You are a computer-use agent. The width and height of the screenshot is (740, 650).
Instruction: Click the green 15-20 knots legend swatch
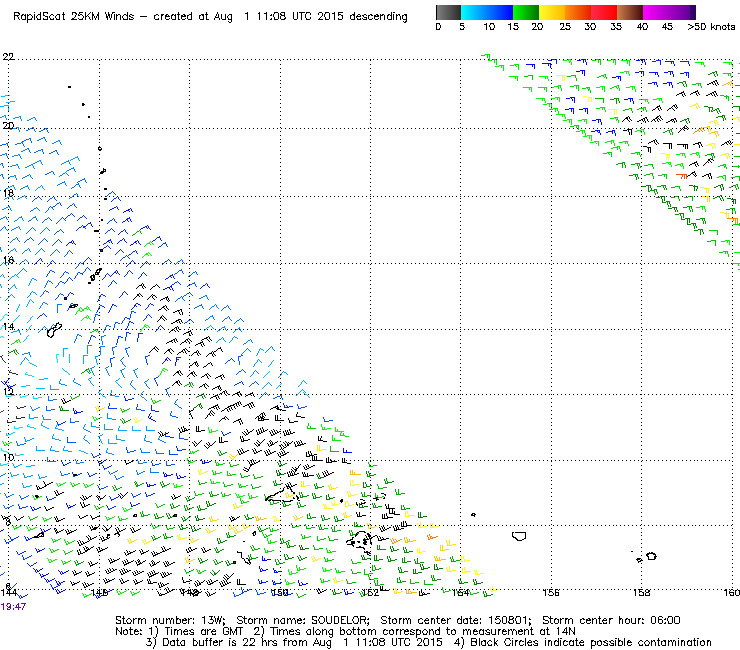(526, 12)
